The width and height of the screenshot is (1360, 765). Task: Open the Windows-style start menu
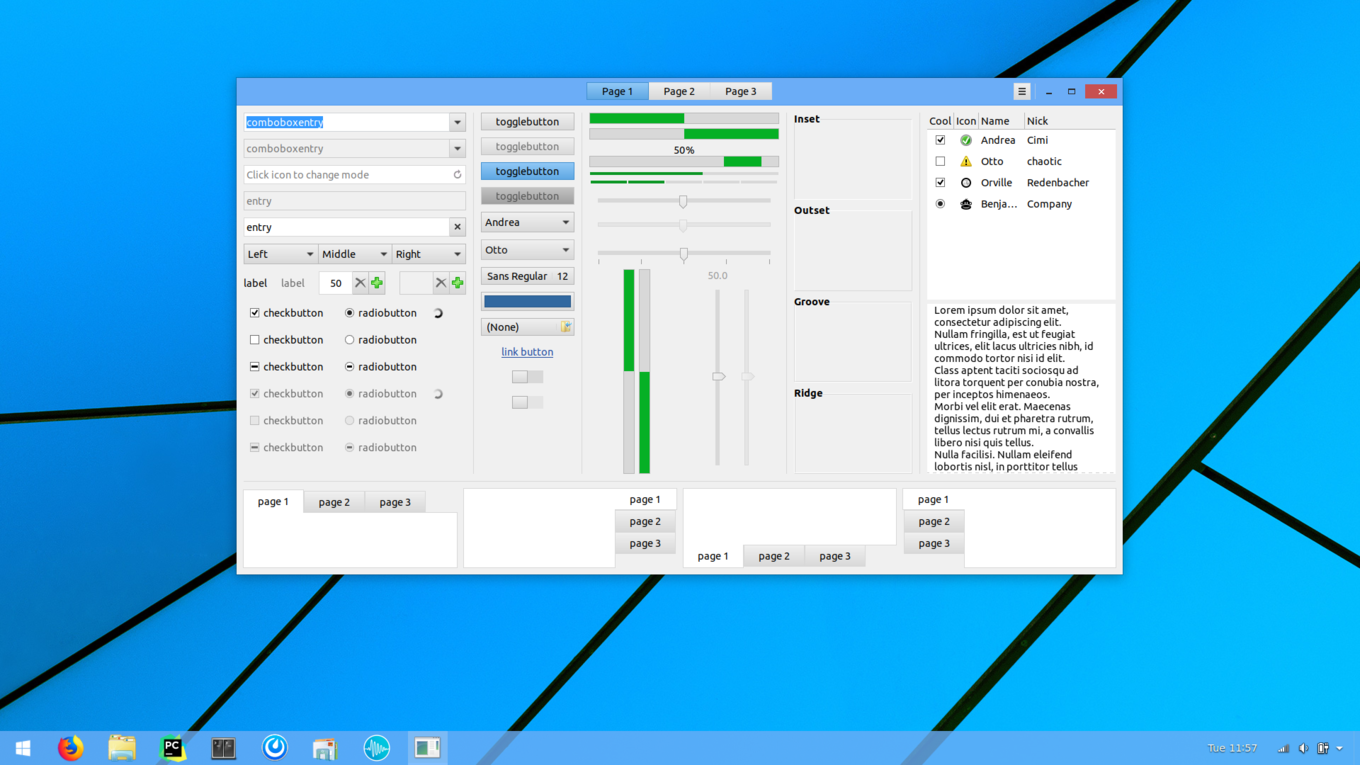click(x=23, y=748)
